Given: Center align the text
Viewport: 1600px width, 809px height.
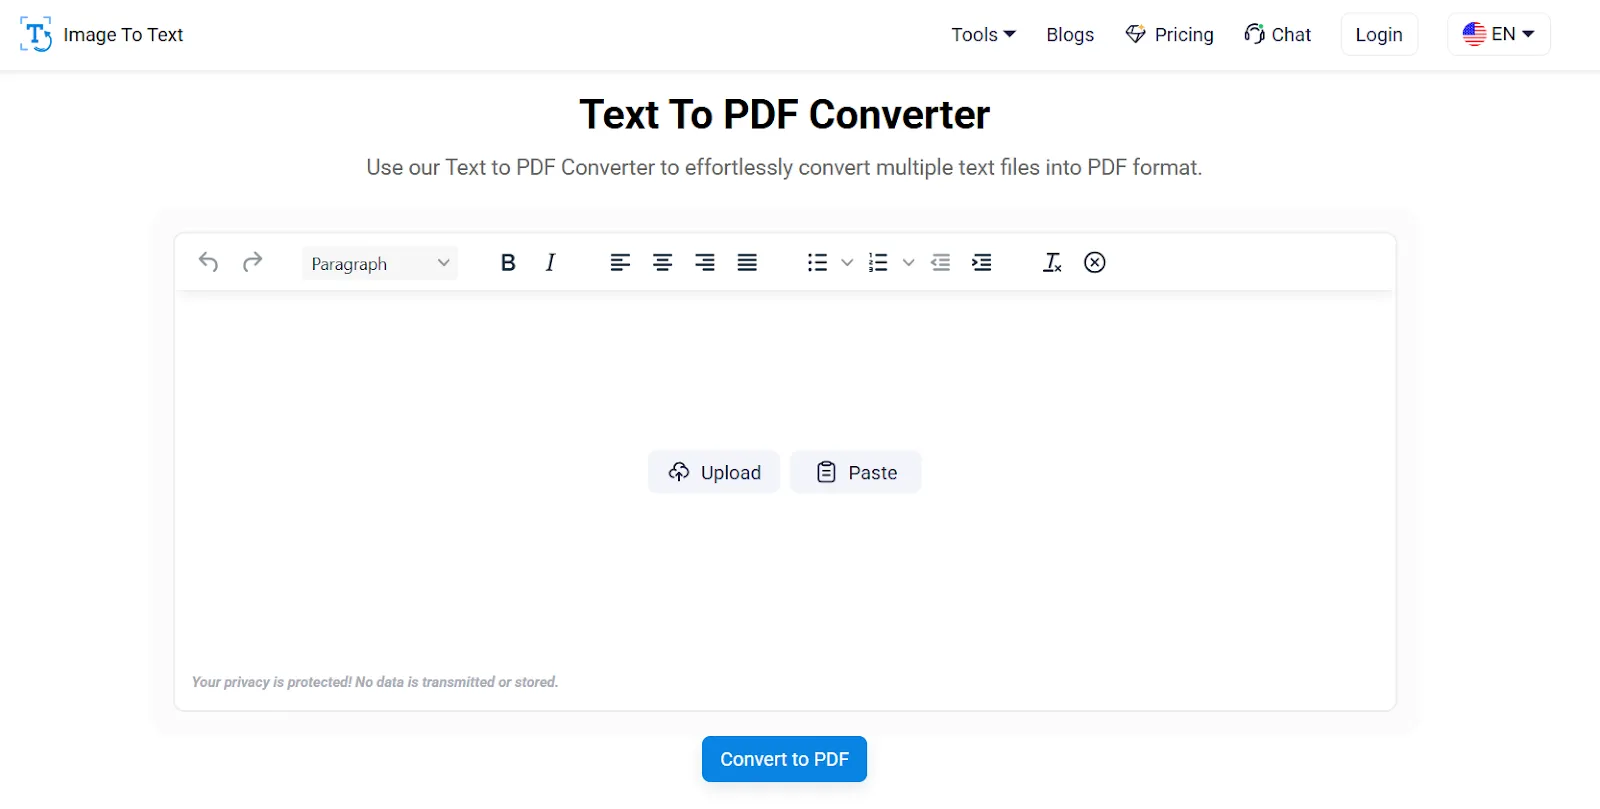Looking at the screenshot, I should click(x=662, y=262).
